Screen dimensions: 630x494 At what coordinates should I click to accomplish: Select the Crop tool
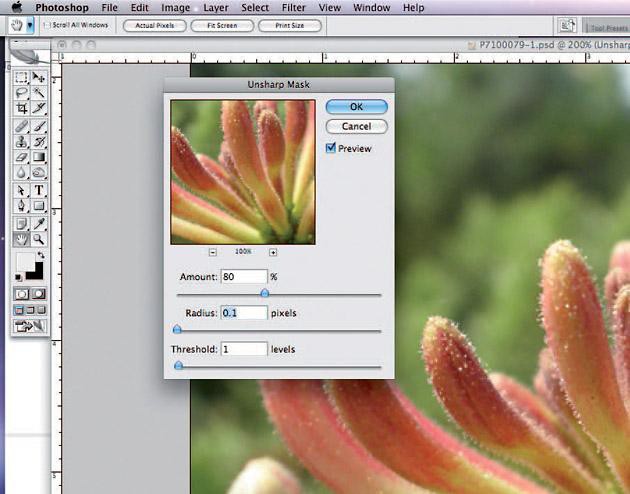21,108
